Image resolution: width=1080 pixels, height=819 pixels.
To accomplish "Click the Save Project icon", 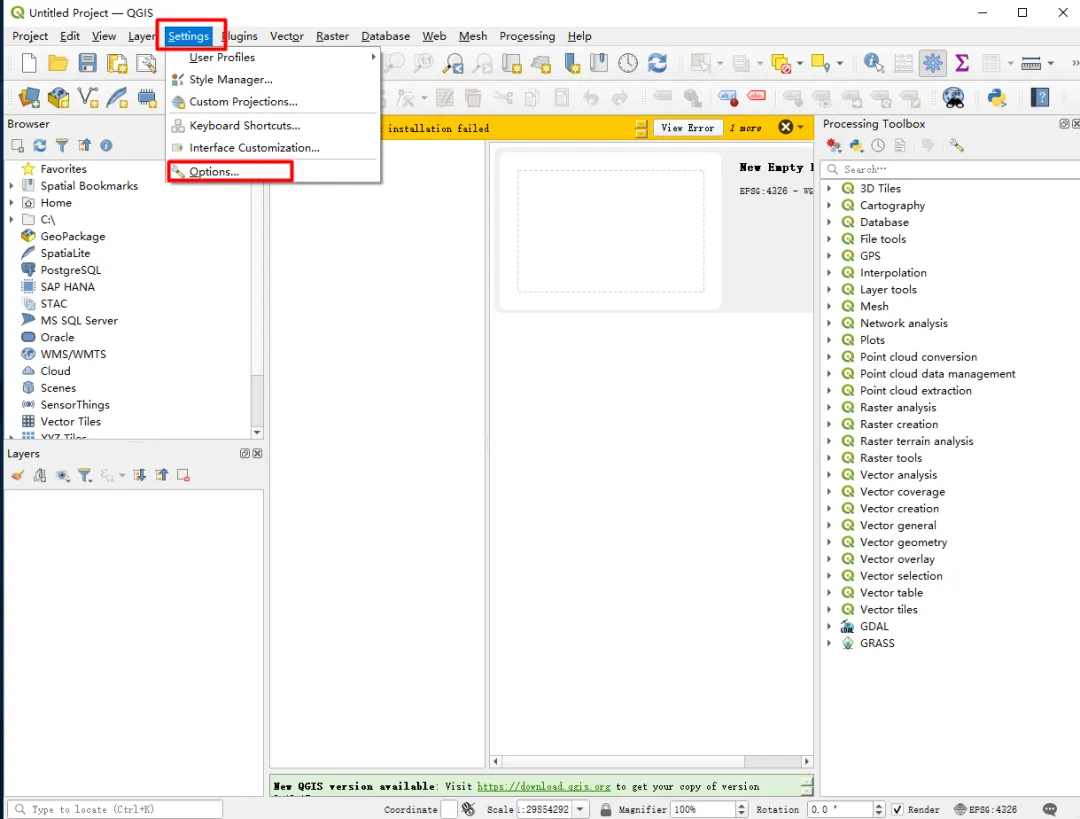I will pyautogui.click(x=87, y=63).
